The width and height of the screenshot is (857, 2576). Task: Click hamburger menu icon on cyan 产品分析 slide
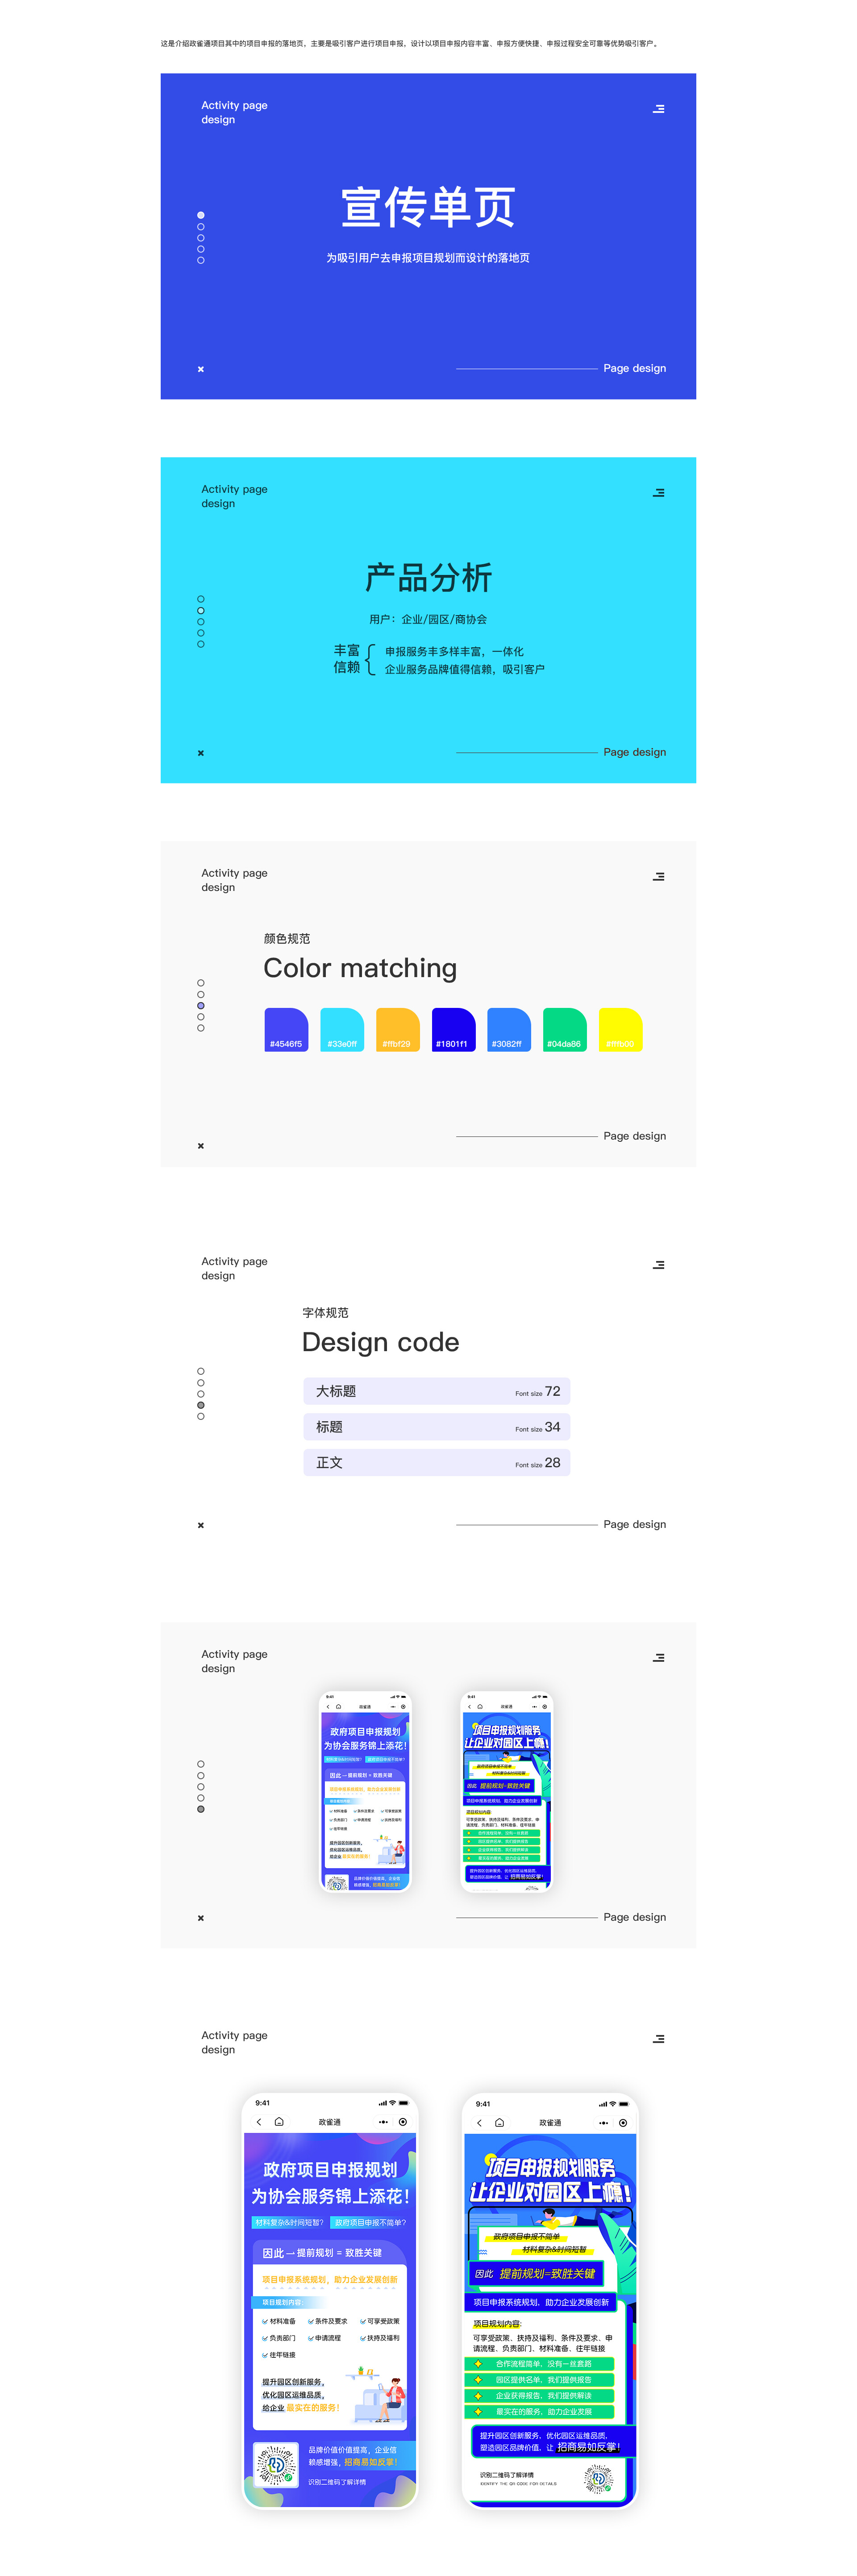coord(658,493)
